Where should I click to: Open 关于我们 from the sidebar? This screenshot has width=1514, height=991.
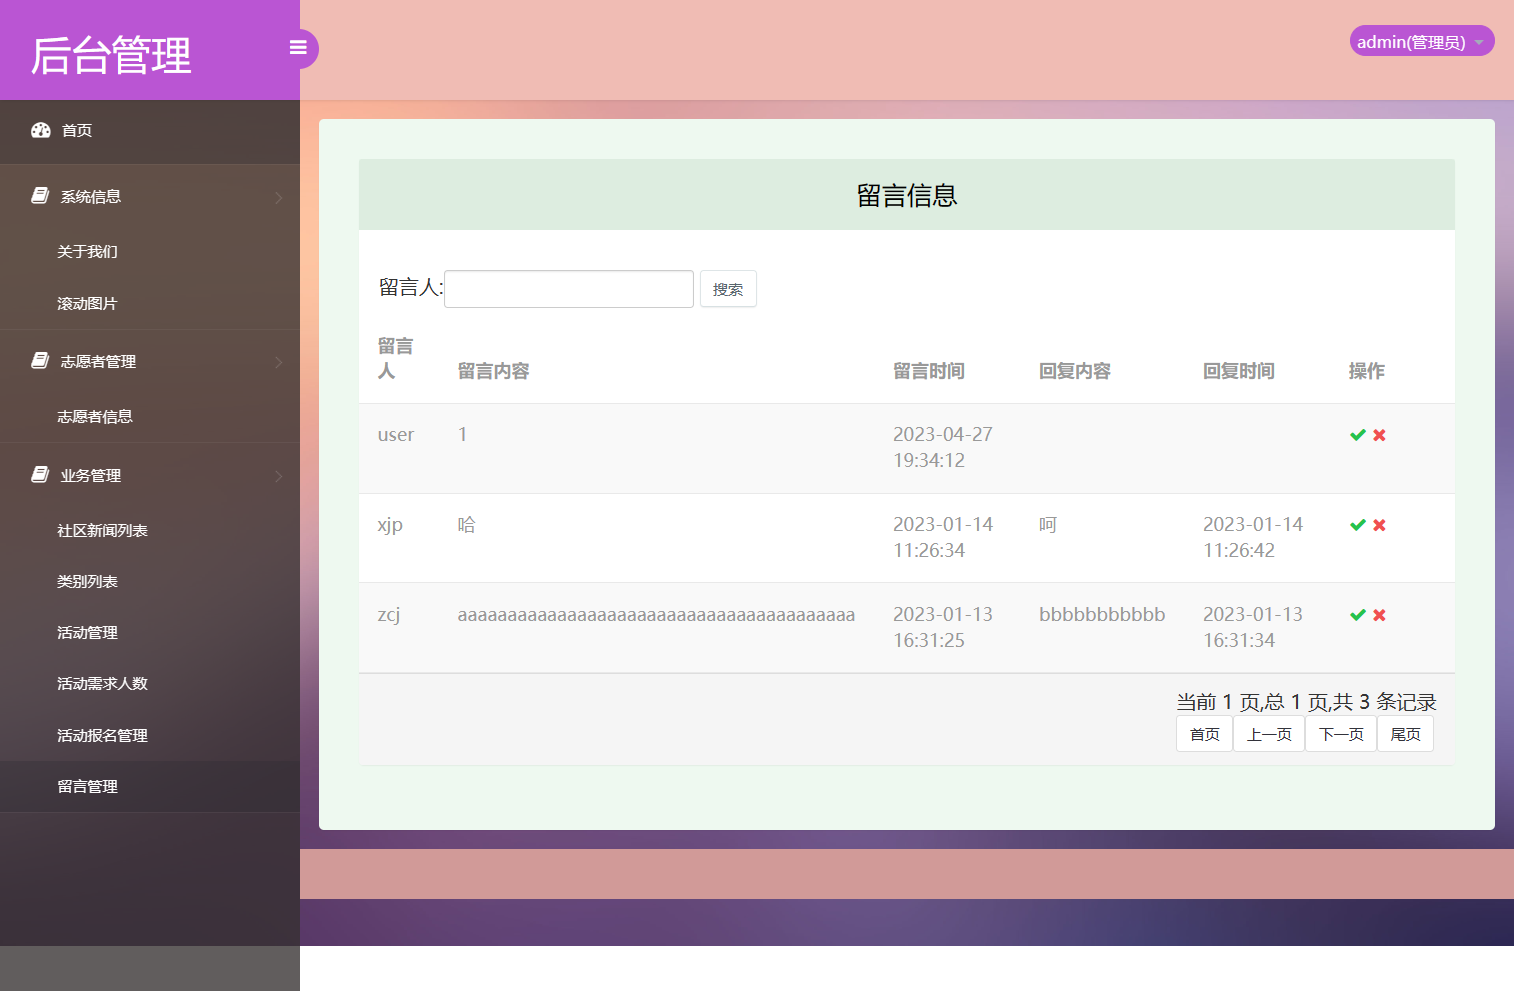(86, 251)
